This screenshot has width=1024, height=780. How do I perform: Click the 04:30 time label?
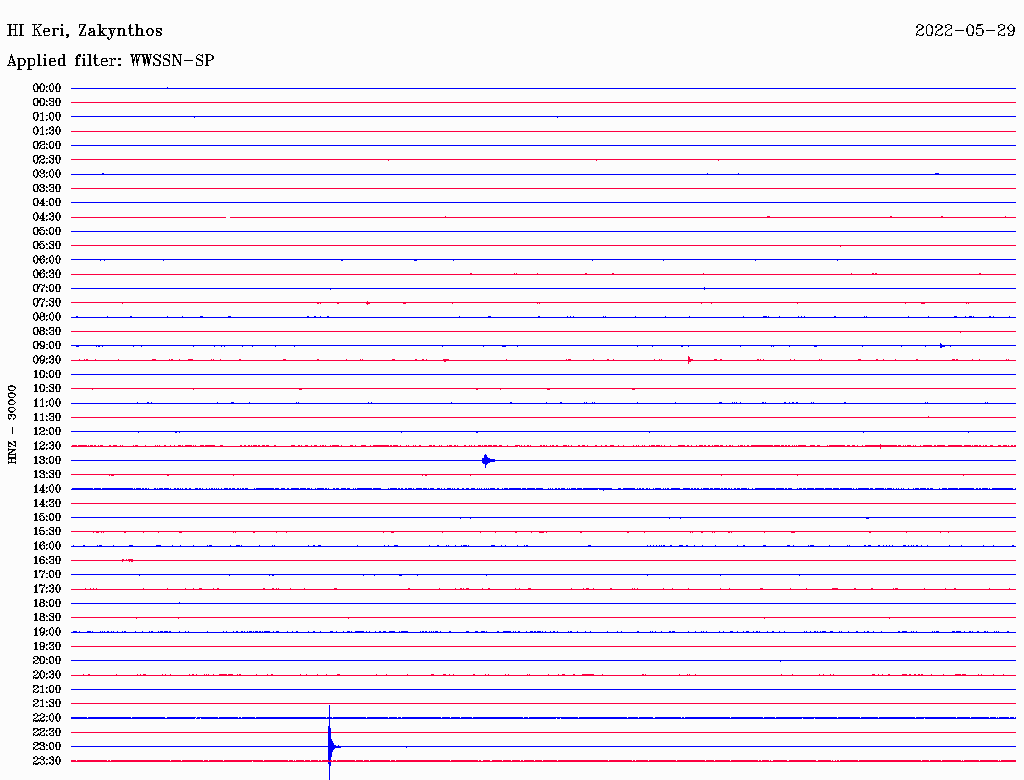(x=47, y=217)
